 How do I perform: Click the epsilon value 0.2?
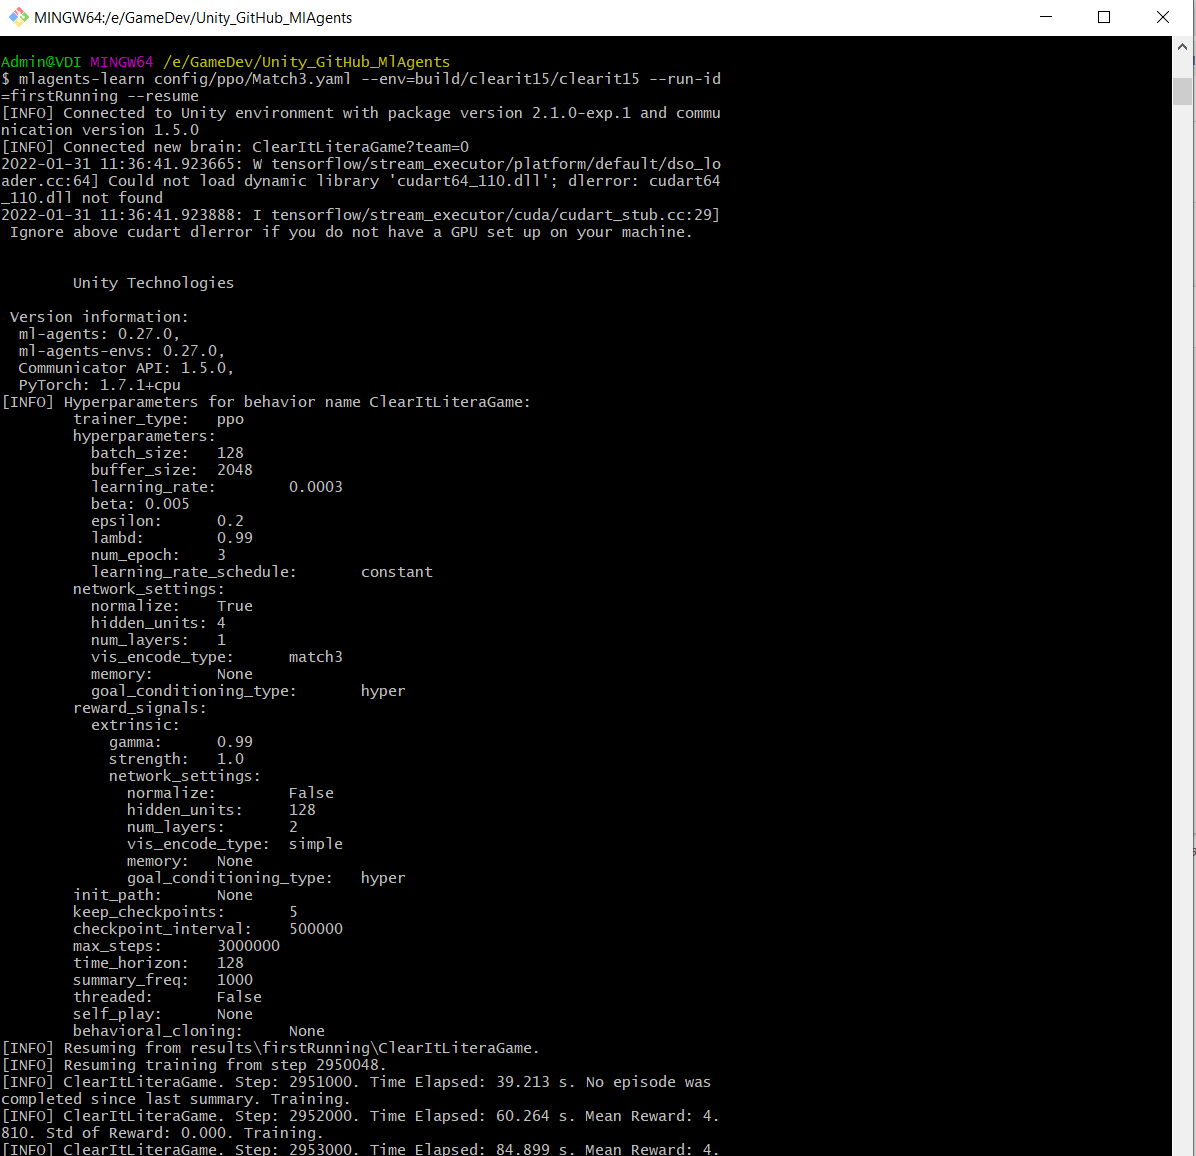230,521
